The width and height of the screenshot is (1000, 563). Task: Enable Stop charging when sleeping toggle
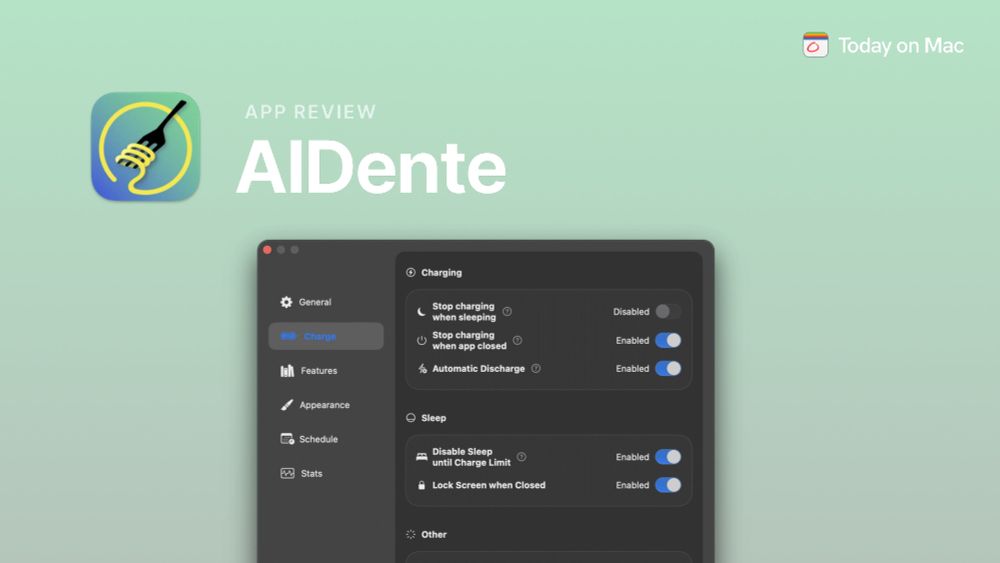point(668,312)
